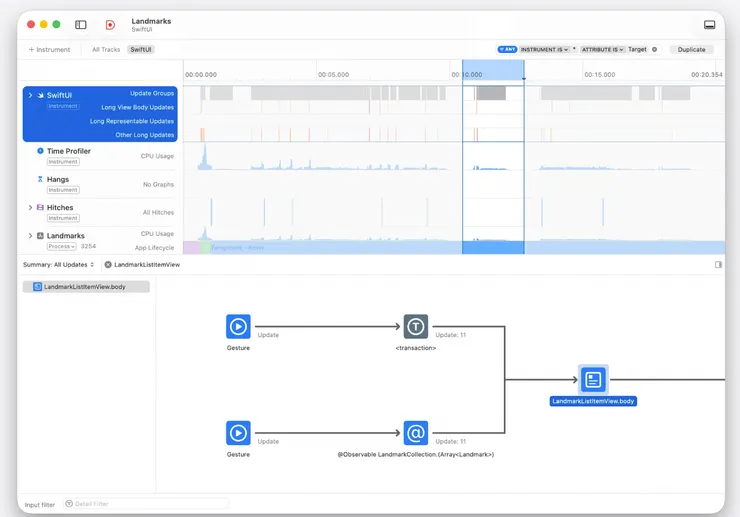Toggle the ANY filter pill
This screenshot has height=517, width=740.
click(x=507, y=50)
